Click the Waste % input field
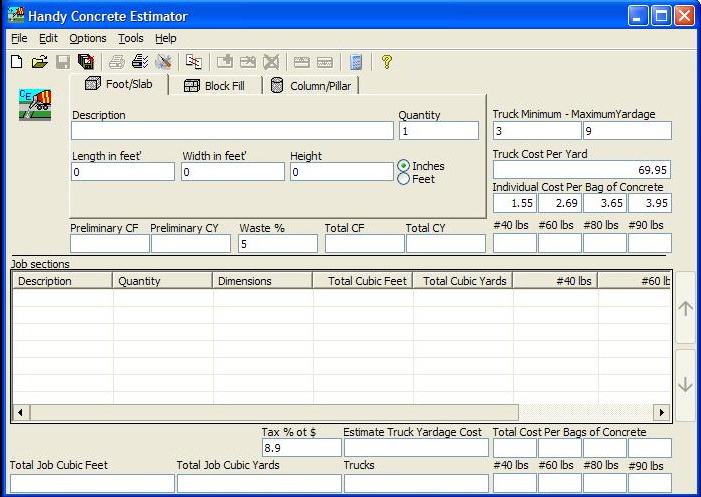The width and height of the screenshot is (701, 497). click(x=277, y=243)
